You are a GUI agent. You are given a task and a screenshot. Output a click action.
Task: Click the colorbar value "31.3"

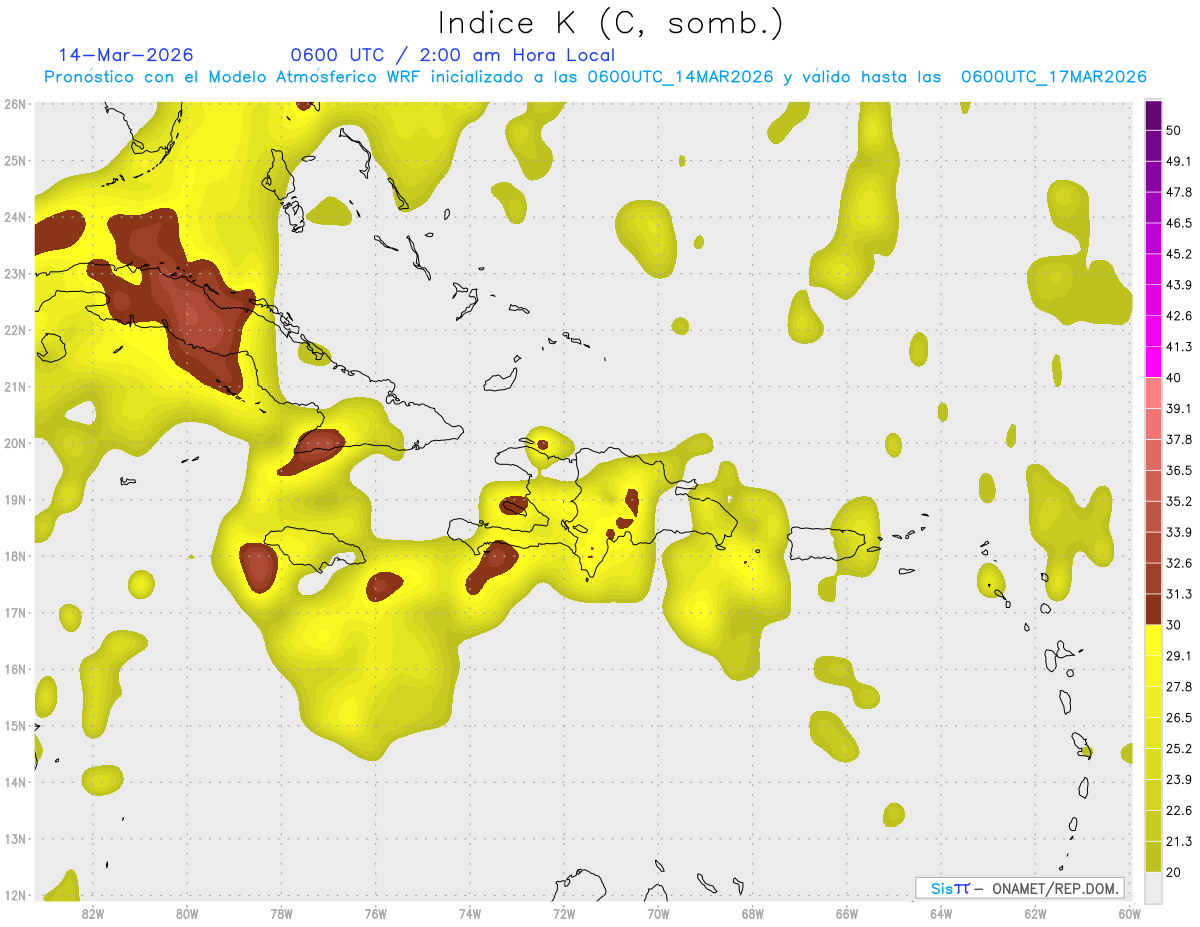1179,594
